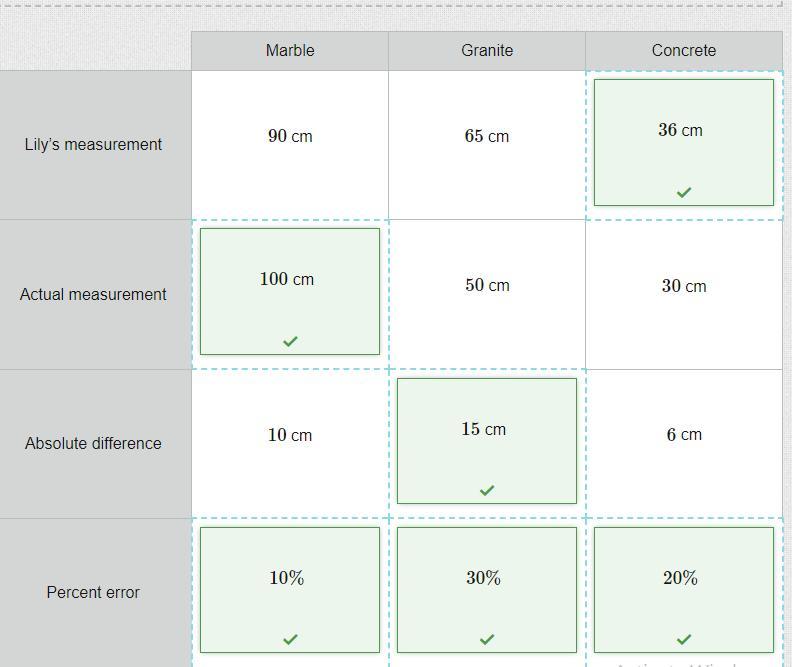
Task: Click the checkmark under 20%
Action: click(684, 639)
